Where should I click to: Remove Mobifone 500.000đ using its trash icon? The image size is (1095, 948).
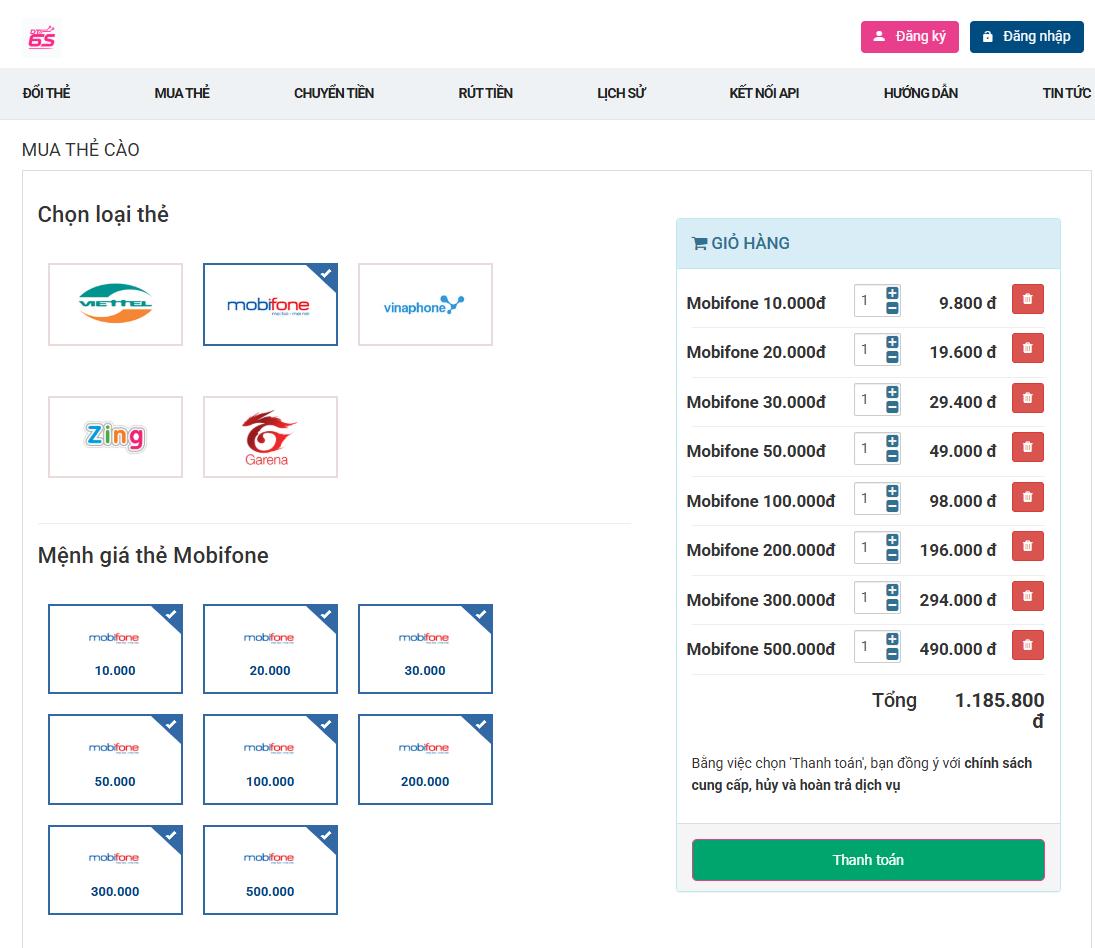click(1027, 645)
